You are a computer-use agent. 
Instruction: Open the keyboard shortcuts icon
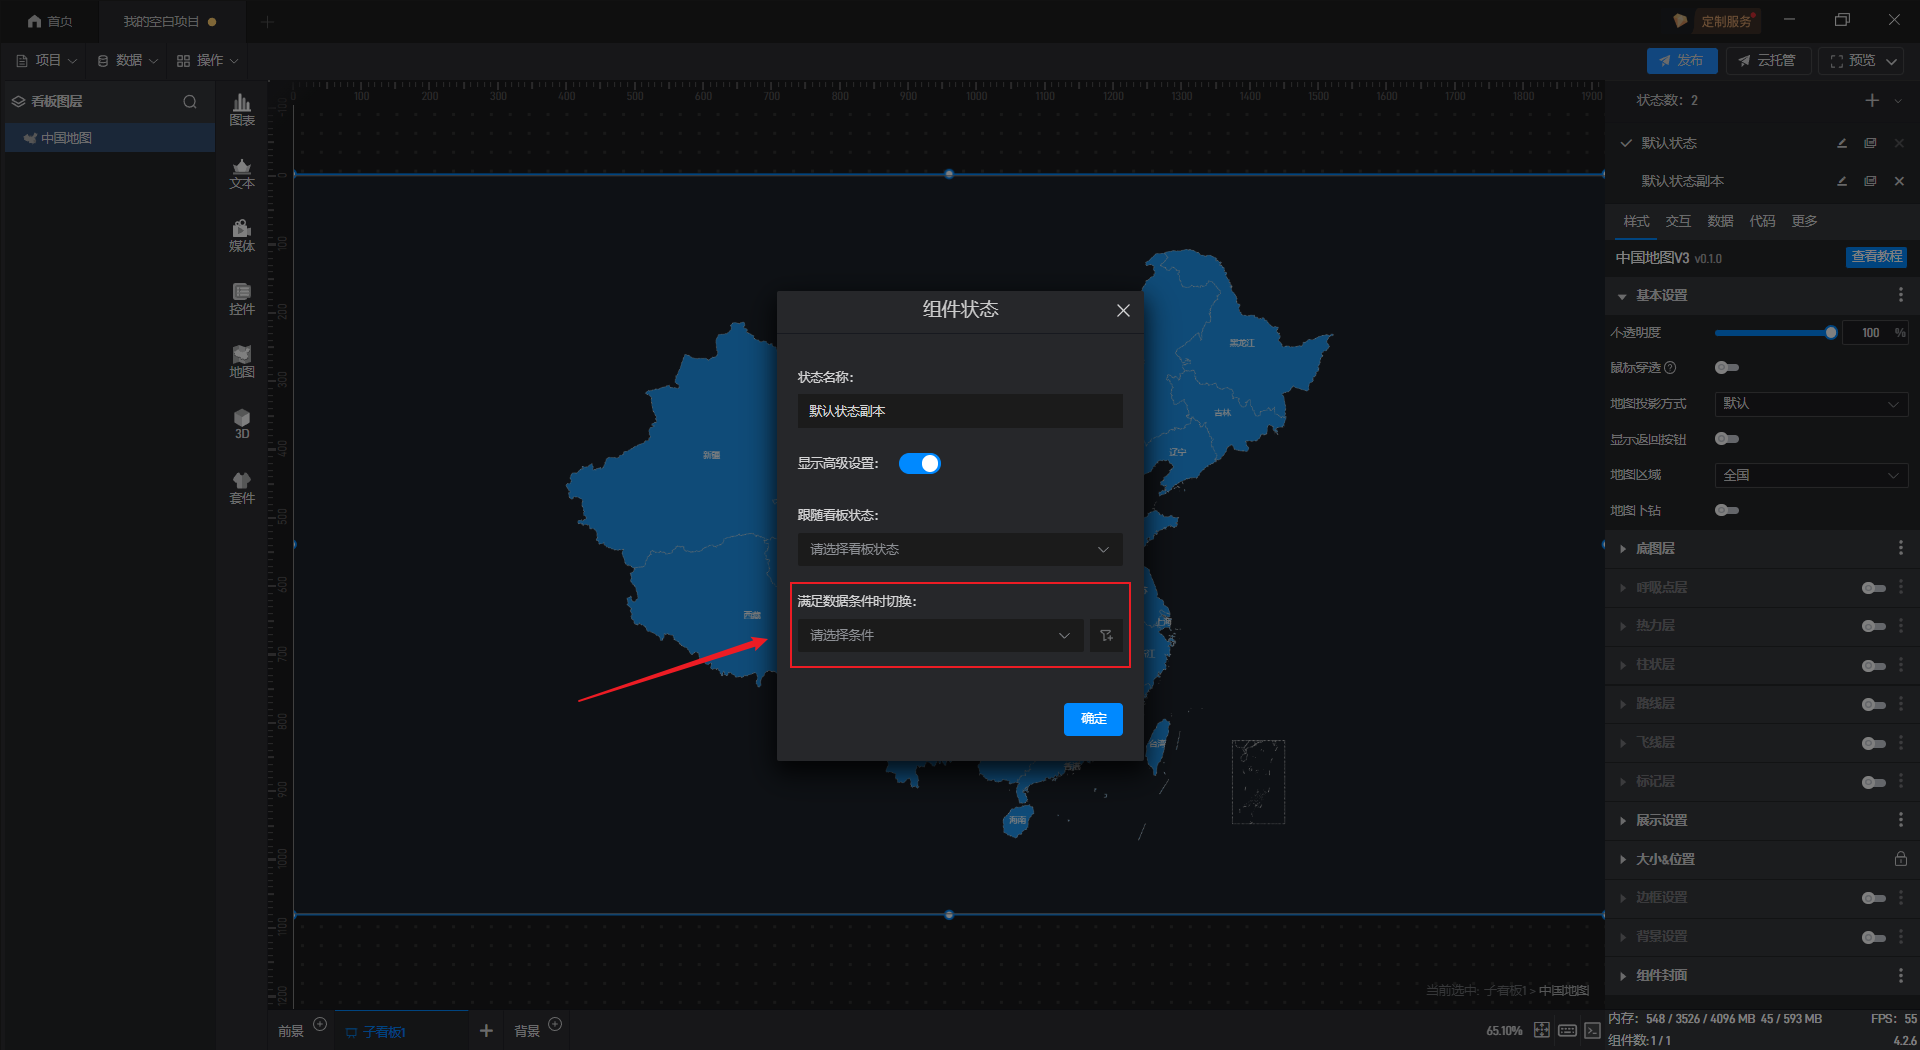[x=1567, y=1030]
